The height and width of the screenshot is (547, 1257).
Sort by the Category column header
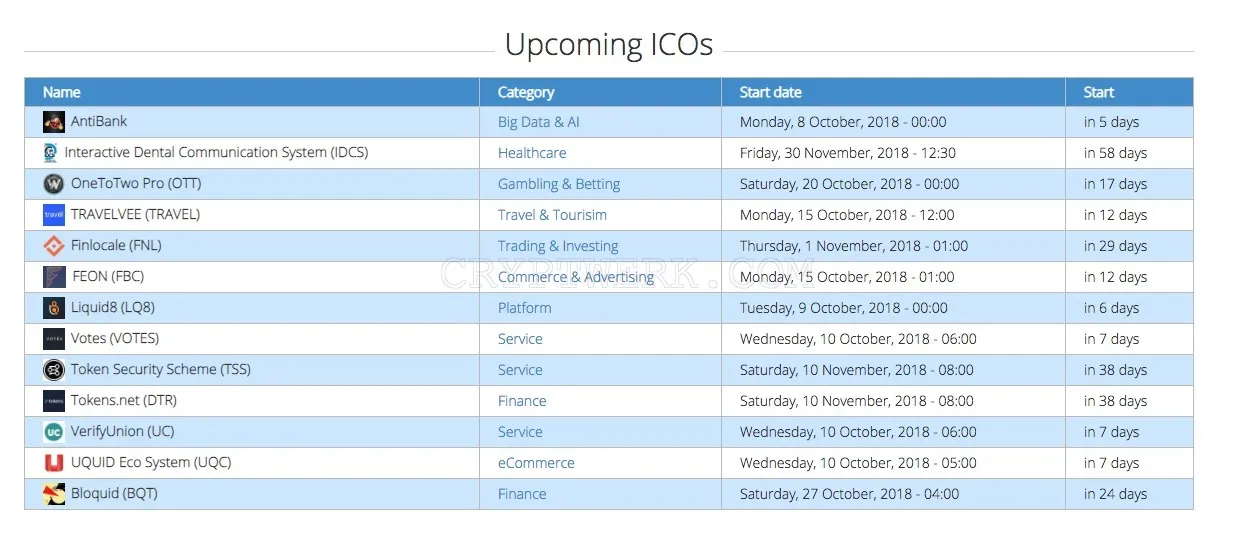(526, 92)
